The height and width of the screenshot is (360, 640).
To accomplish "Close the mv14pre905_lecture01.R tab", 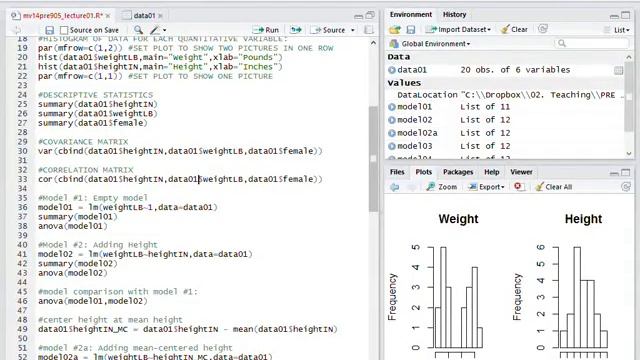I will [108, 16].
